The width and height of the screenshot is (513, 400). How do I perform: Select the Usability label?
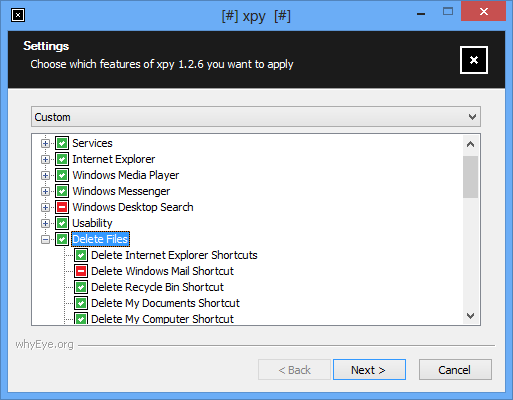pos(92,223)
